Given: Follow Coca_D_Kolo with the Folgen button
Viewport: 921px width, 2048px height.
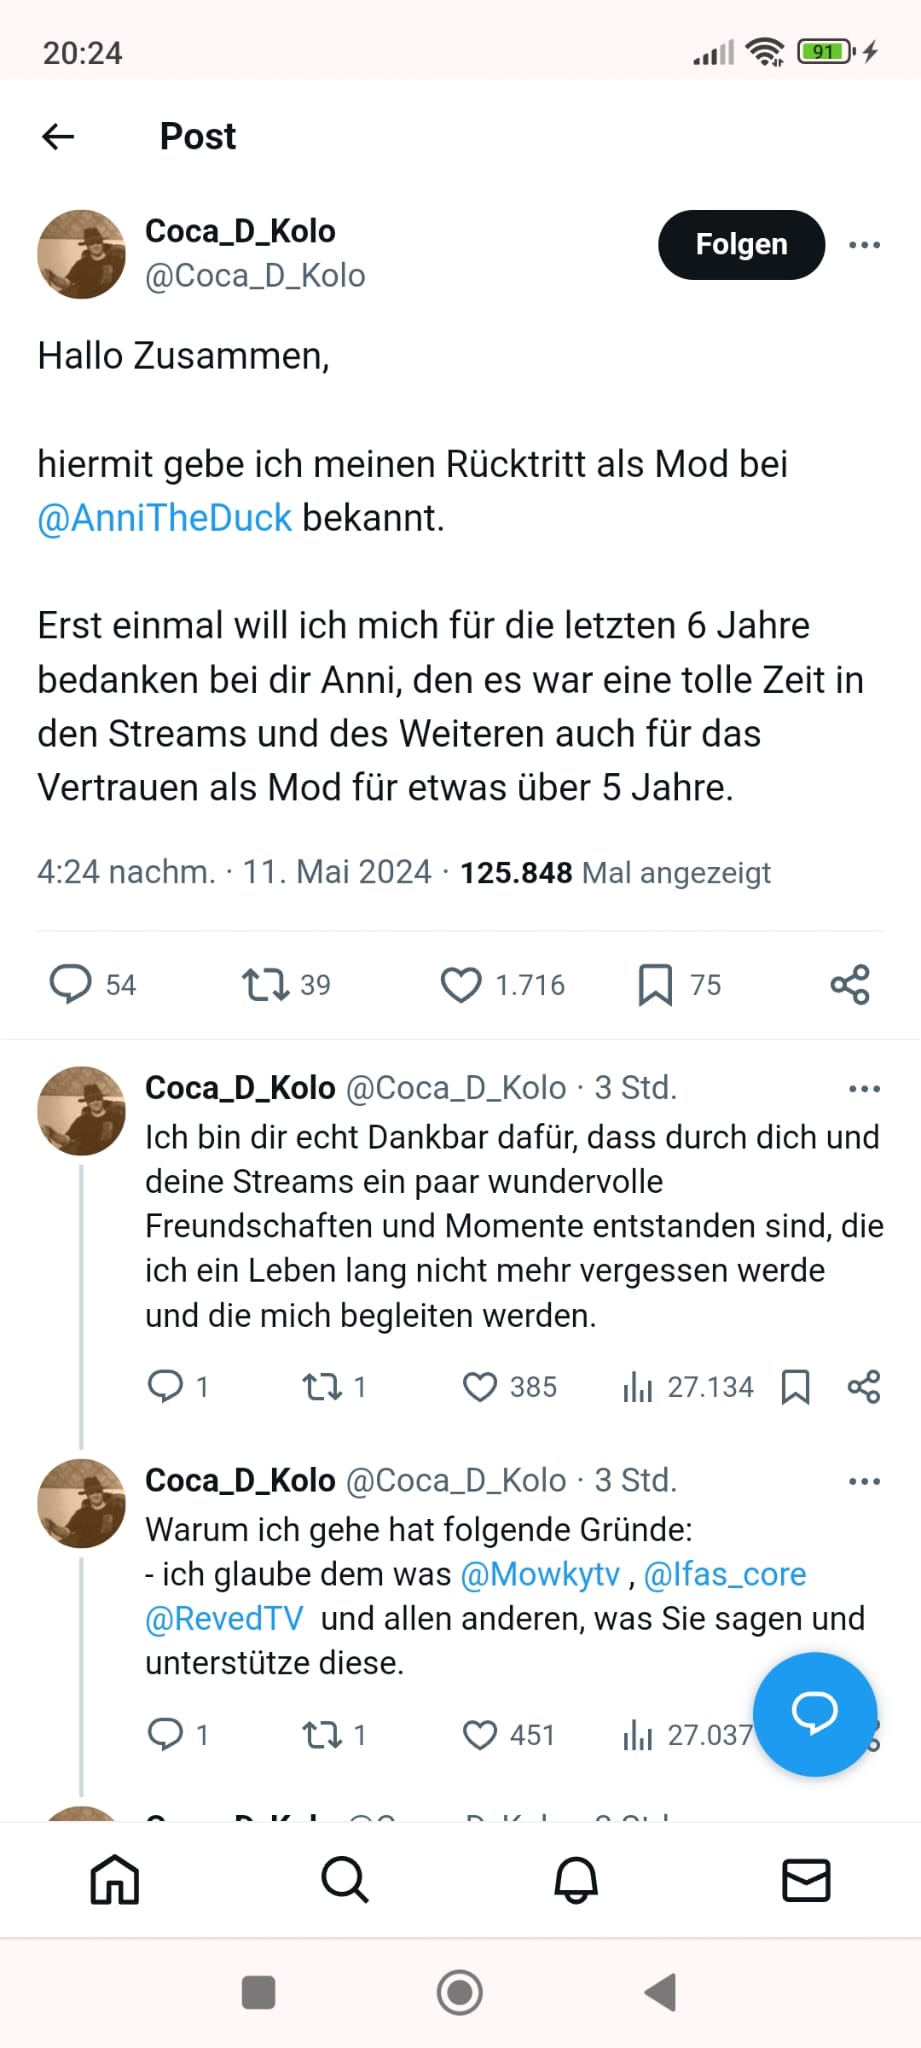Looking at the screenshot, I should [x=741, y=244].
